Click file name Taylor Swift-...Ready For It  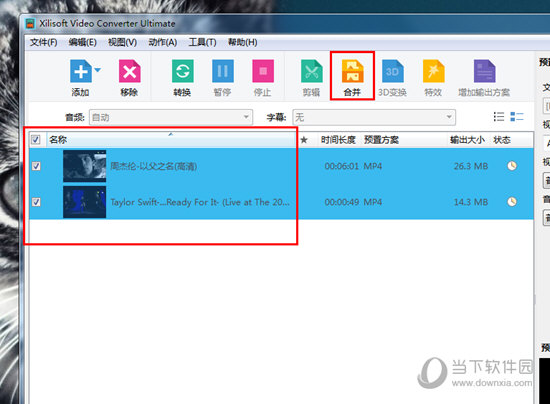[x=200, y=202]
